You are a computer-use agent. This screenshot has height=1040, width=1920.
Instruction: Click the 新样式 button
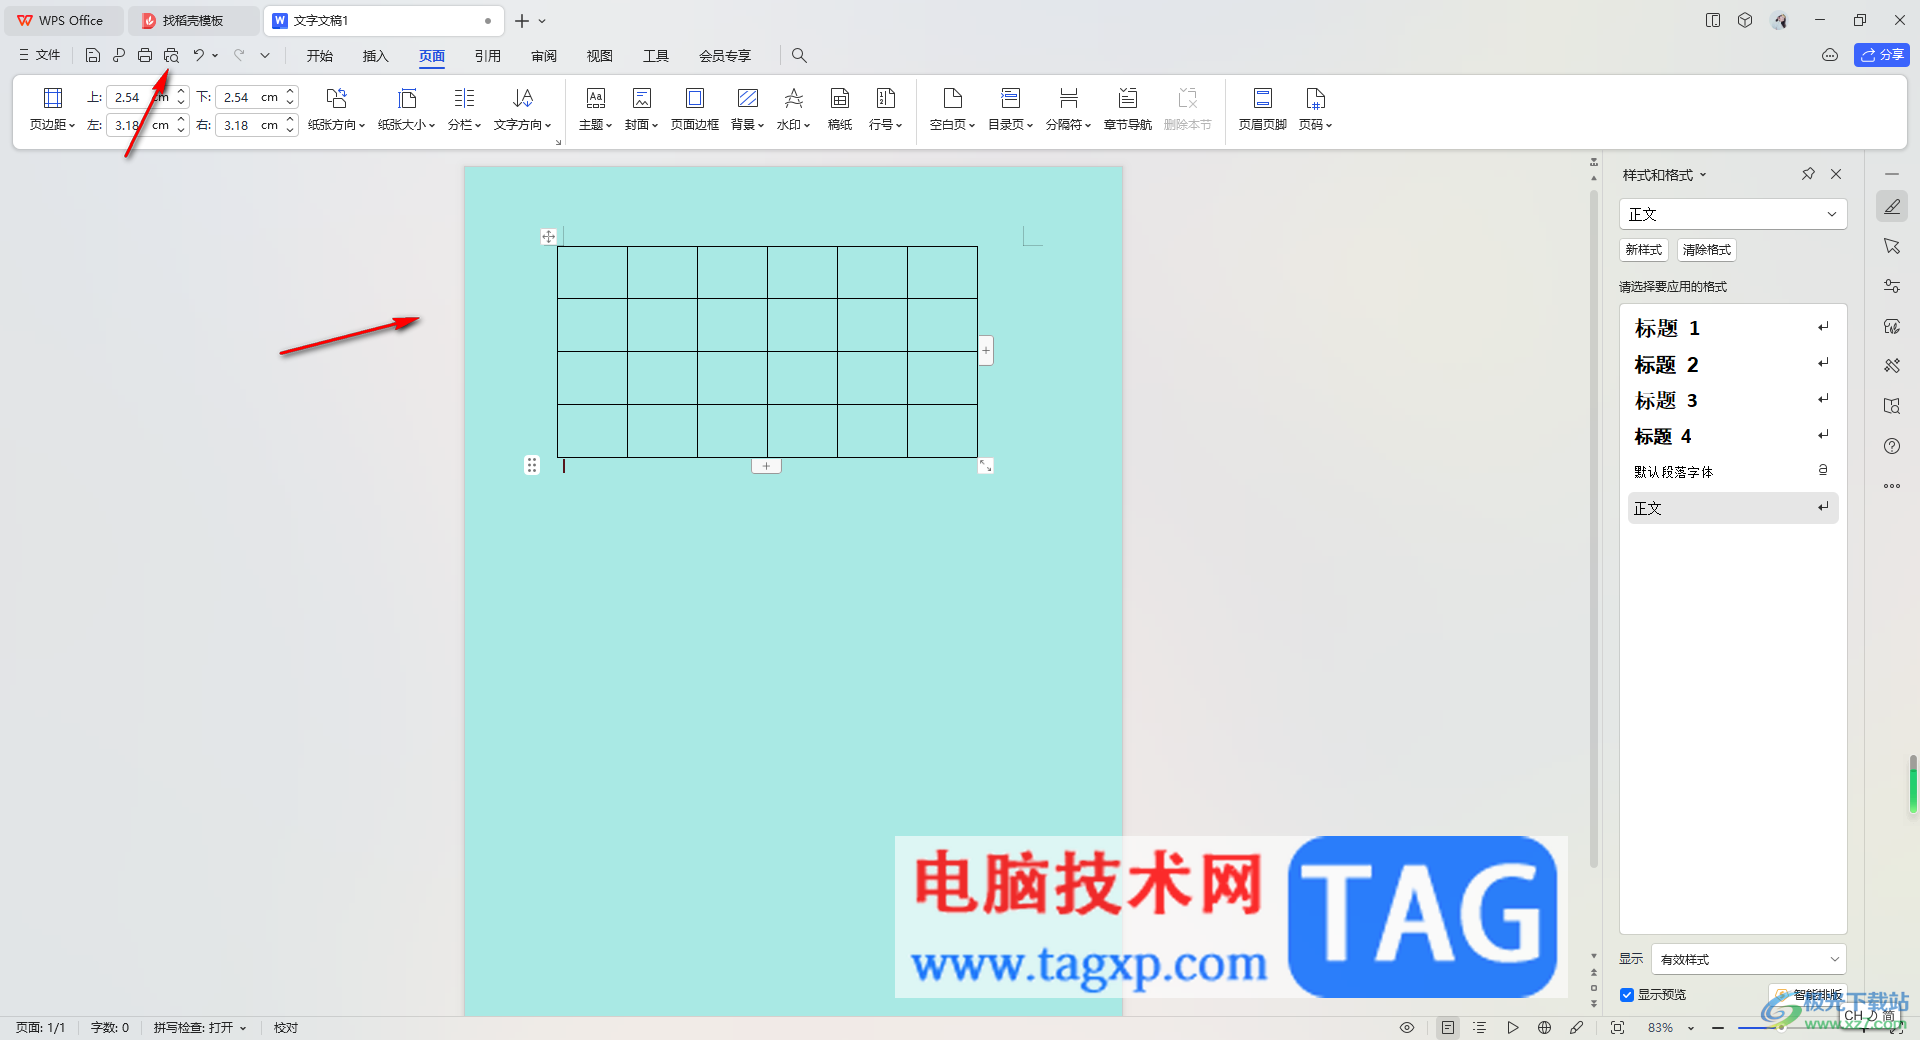click(1643, 250)
